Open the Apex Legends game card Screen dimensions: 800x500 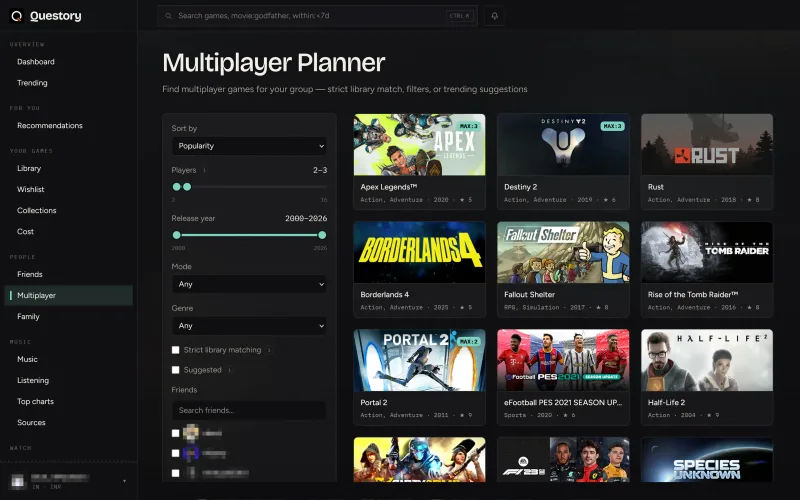[419, 162]
